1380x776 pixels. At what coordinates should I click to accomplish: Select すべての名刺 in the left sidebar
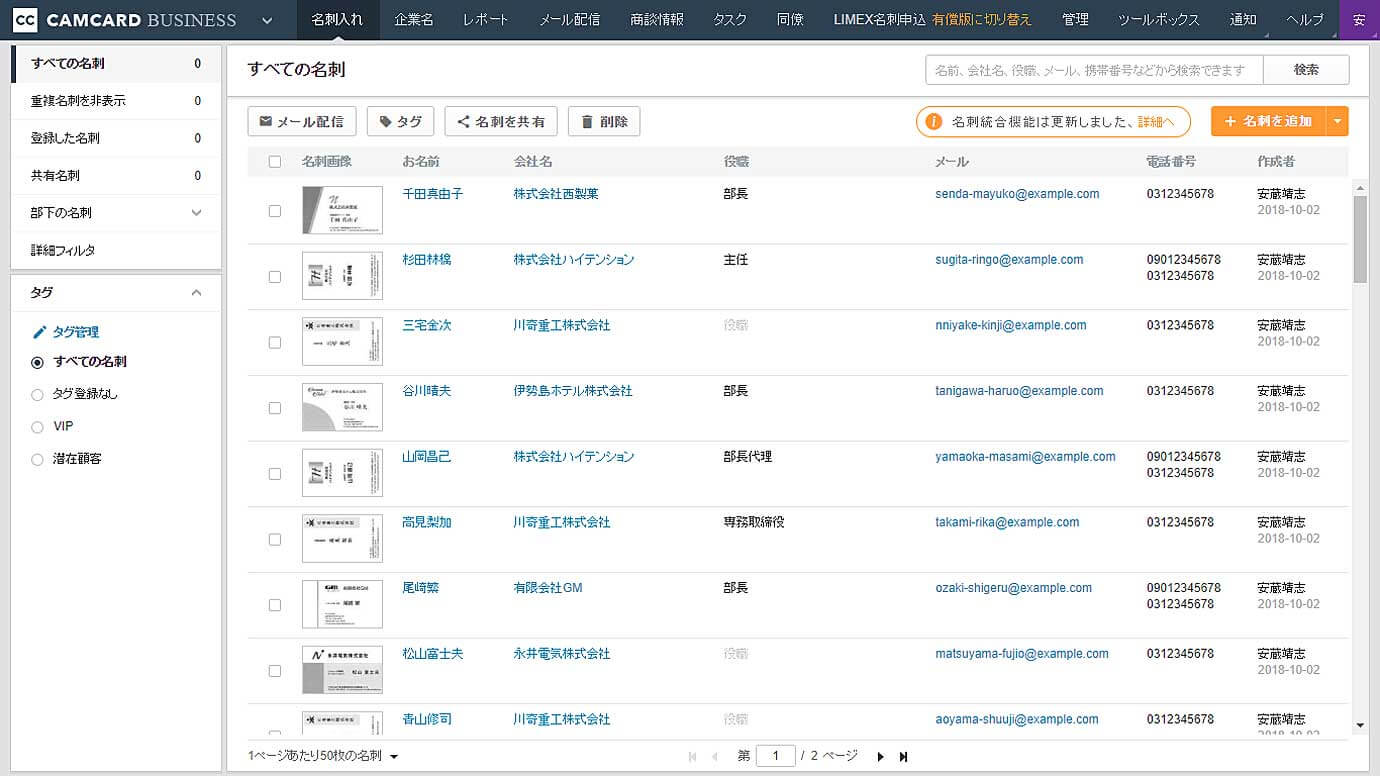(x=116, y=64)
